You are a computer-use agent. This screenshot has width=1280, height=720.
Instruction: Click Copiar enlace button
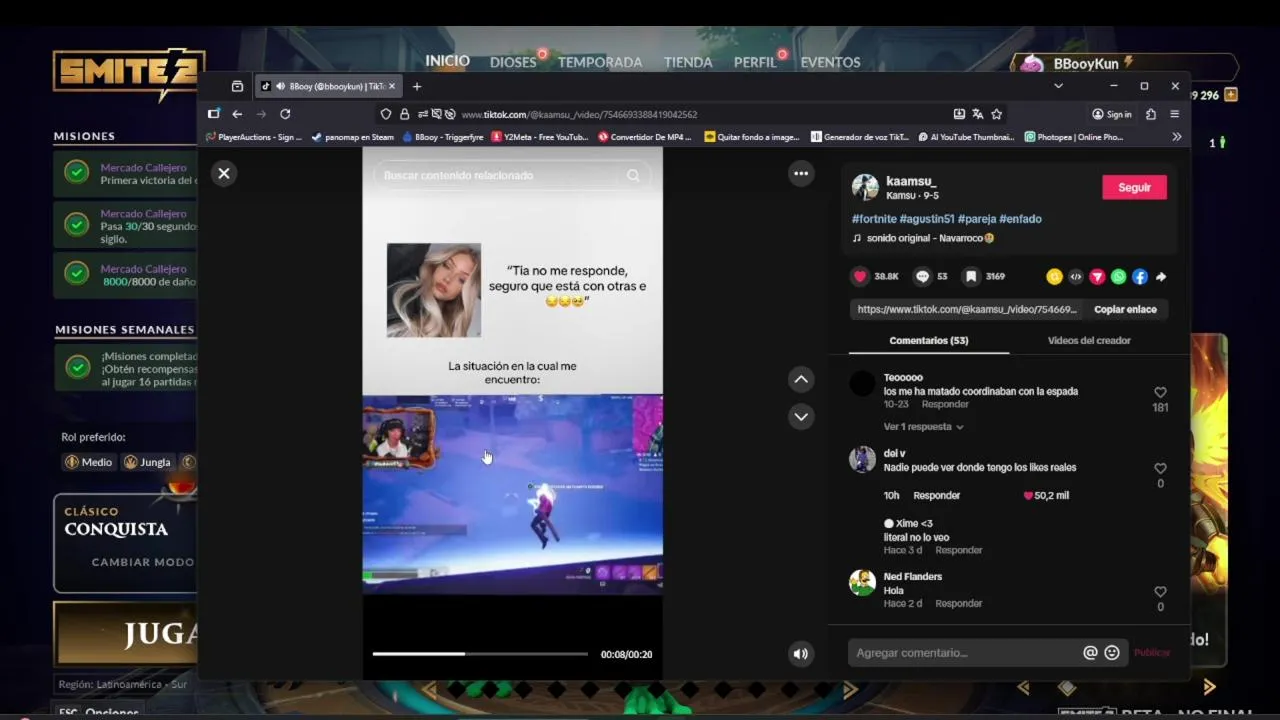point(1125,310)
